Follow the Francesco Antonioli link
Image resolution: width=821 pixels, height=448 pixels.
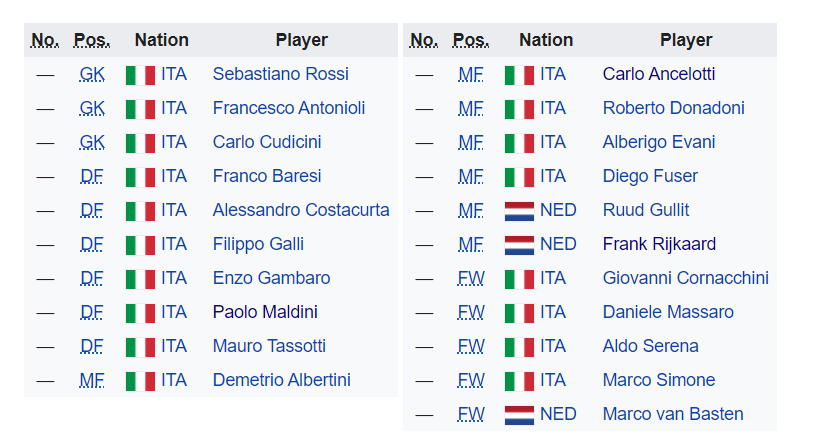(289, 108)
